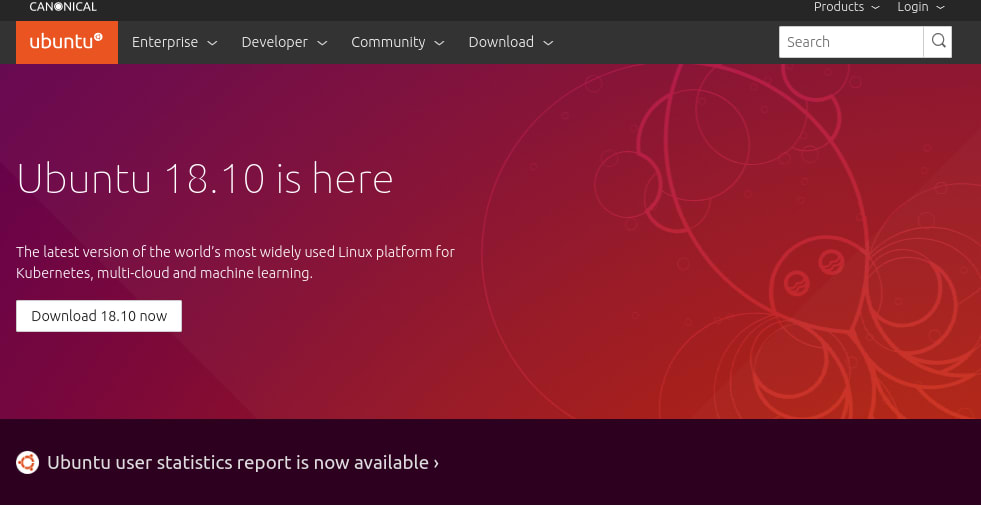Click the Search input field

tap(851, 42)
